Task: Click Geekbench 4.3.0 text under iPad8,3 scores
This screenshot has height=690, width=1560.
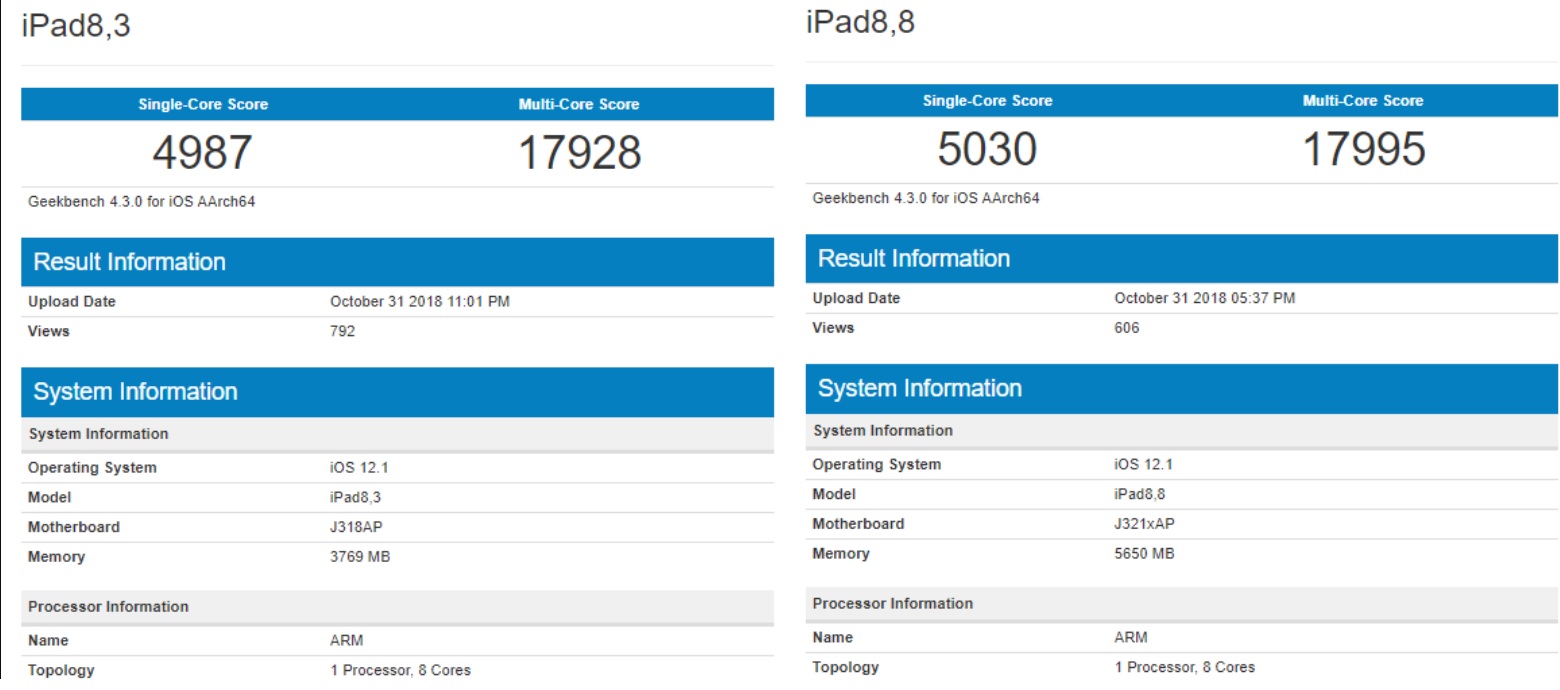Action: tap(142, 201)
